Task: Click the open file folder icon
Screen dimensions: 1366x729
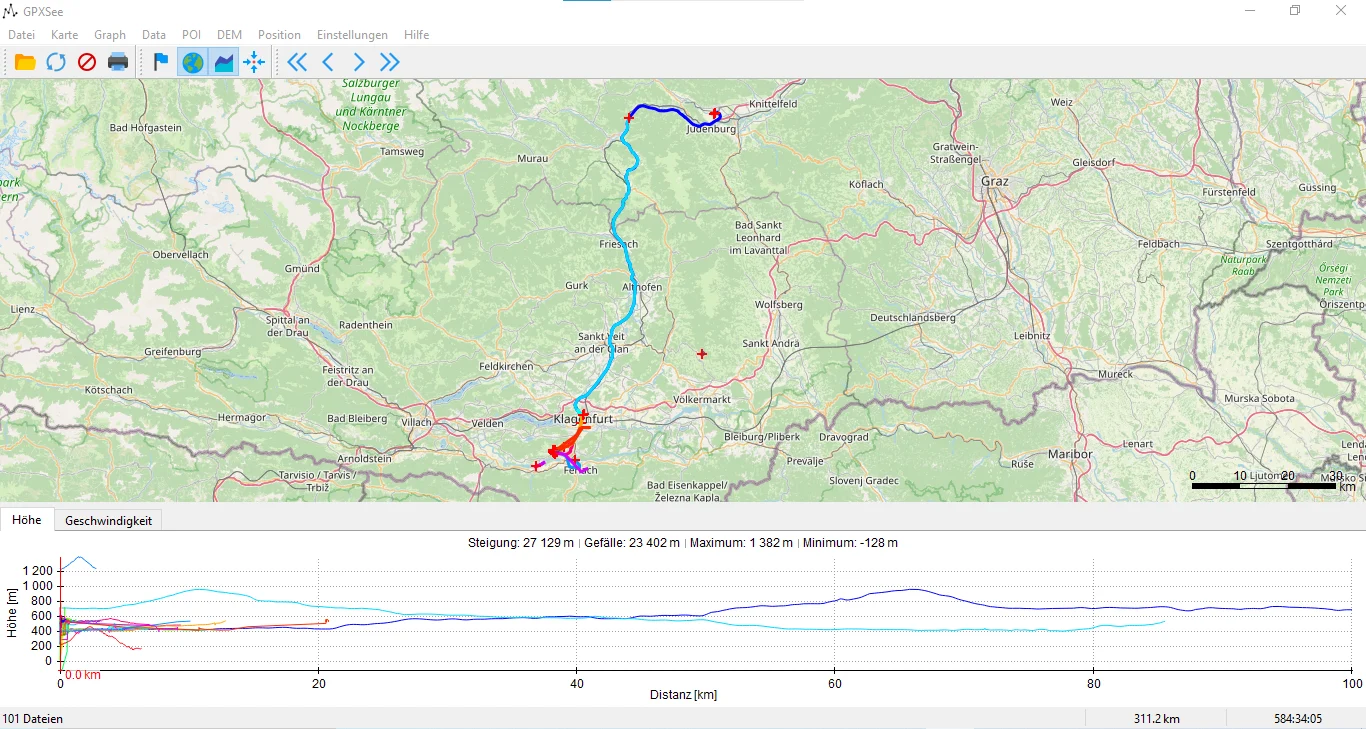Action: pos(25,62)
